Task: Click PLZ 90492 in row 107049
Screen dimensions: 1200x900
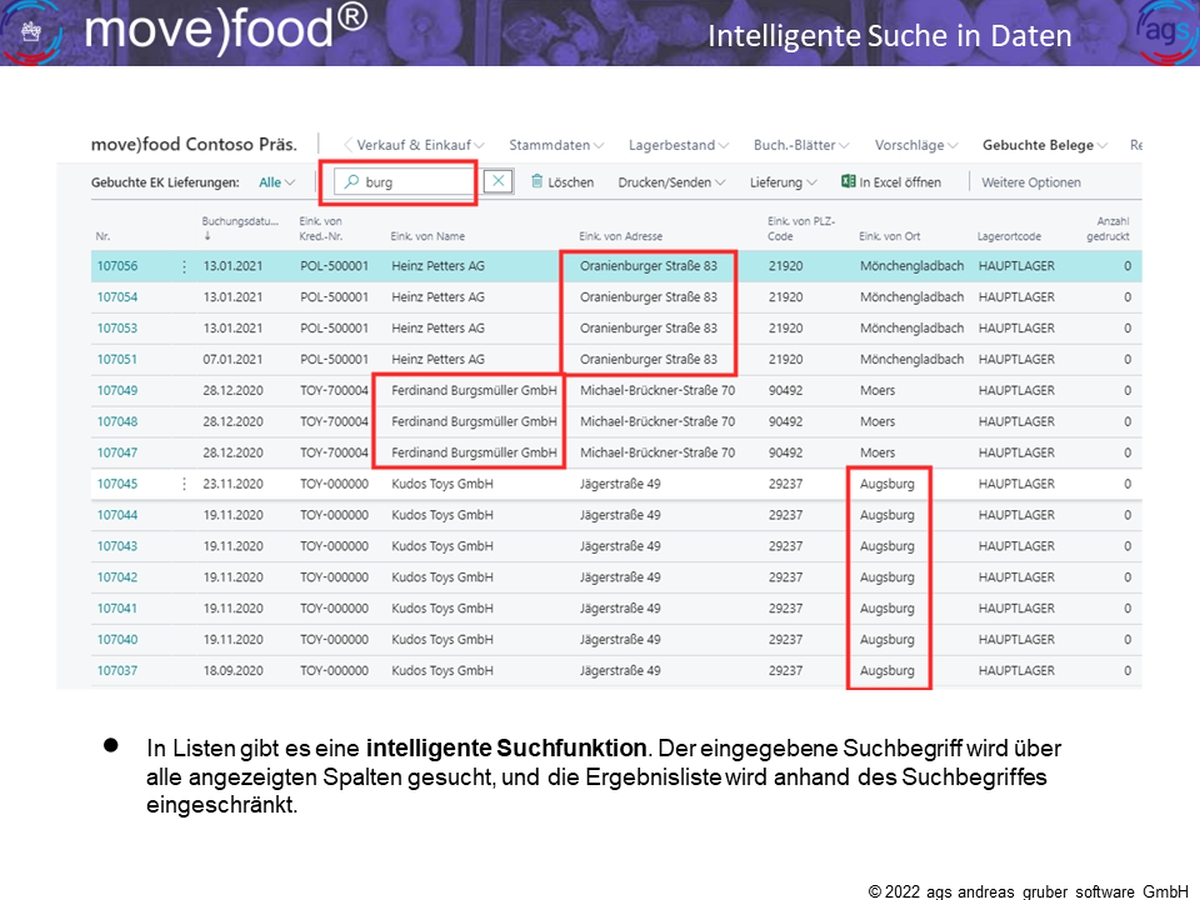Action: point(785,391)
